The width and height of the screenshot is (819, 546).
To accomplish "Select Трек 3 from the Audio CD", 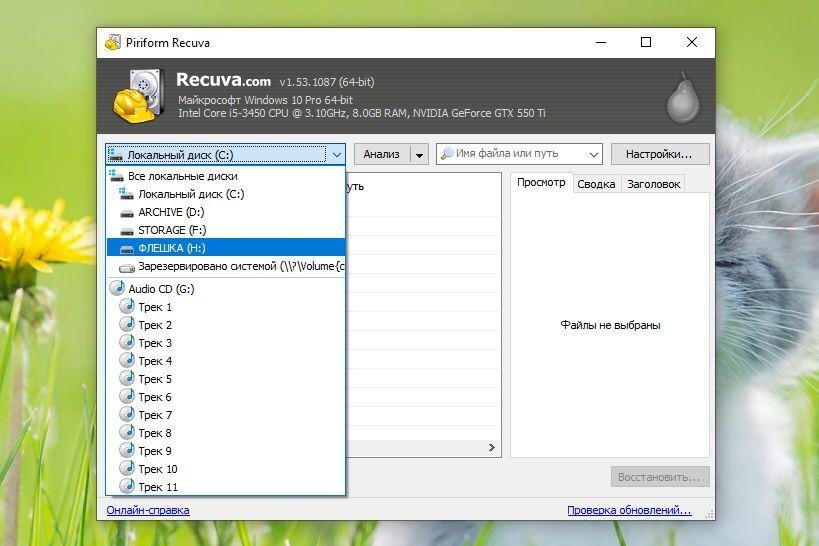I will 225,343.
